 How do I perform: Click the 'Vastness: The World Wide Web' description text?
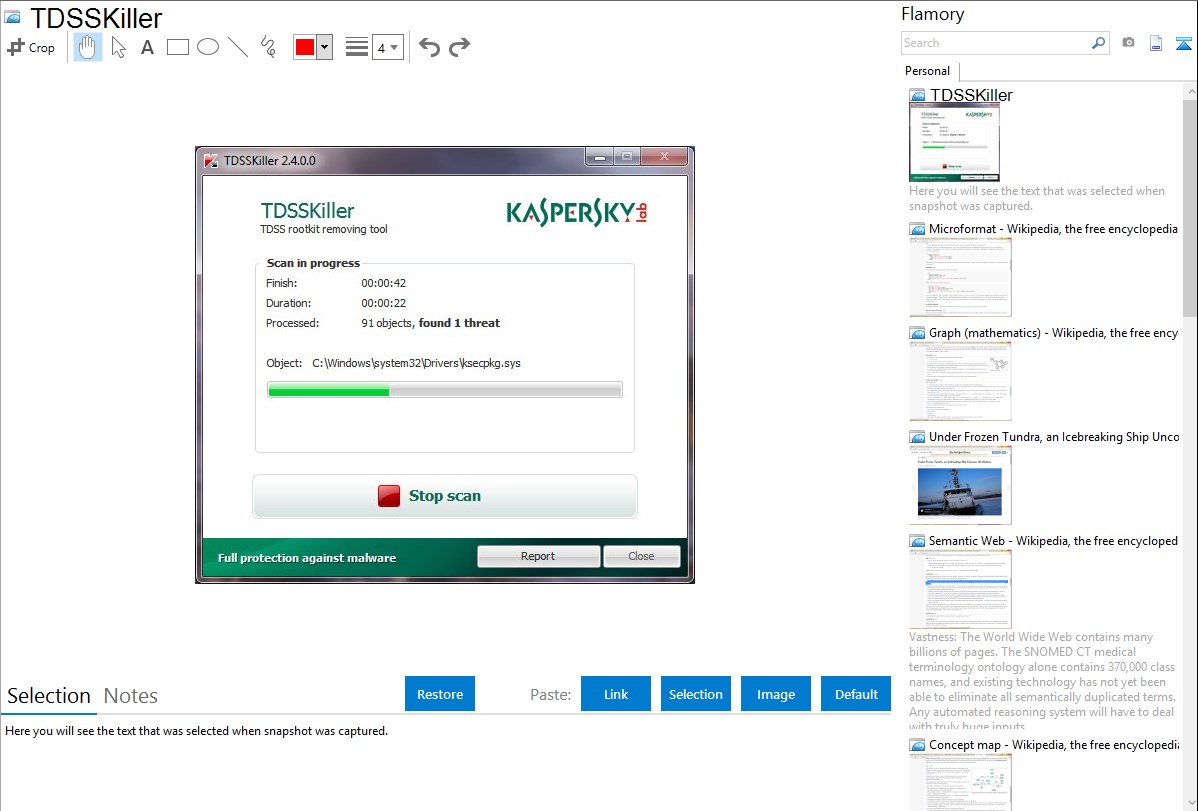1042,682
